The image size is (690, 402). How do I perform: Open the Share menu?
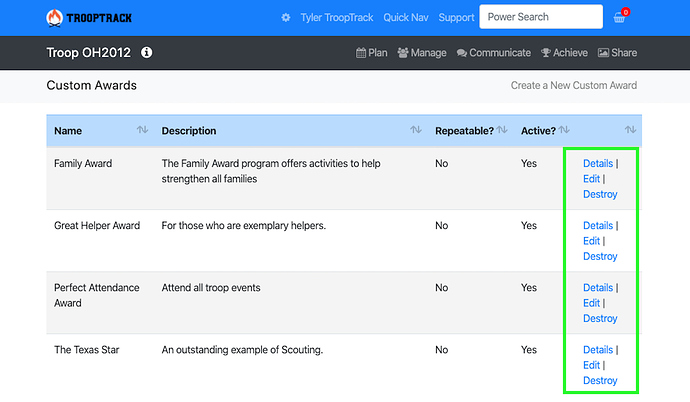(x=617, y=53)
